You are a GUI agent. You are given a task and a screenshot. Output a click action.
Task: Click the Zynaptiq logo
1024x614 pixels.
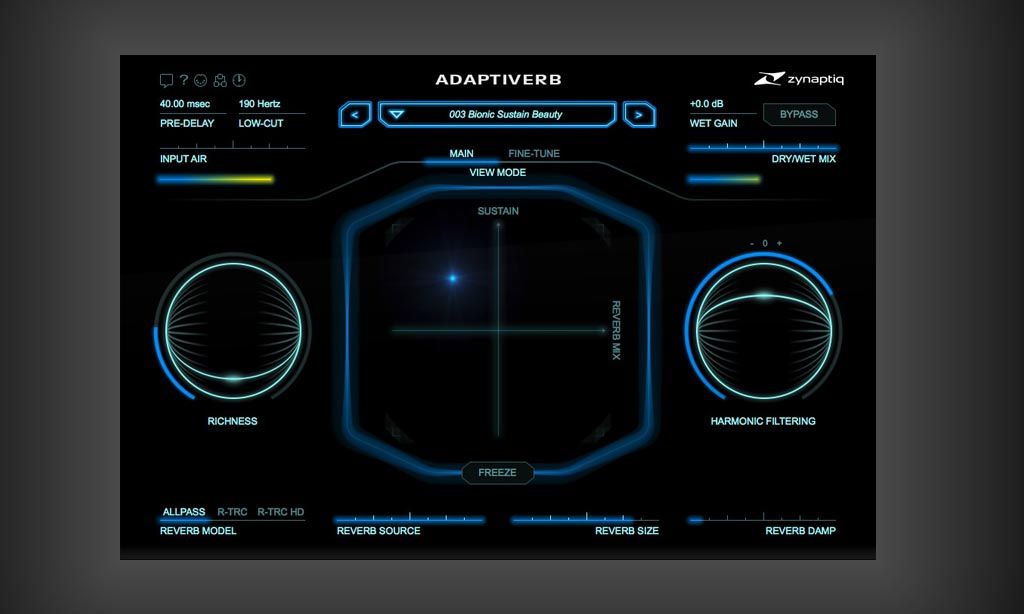(799, 79)
